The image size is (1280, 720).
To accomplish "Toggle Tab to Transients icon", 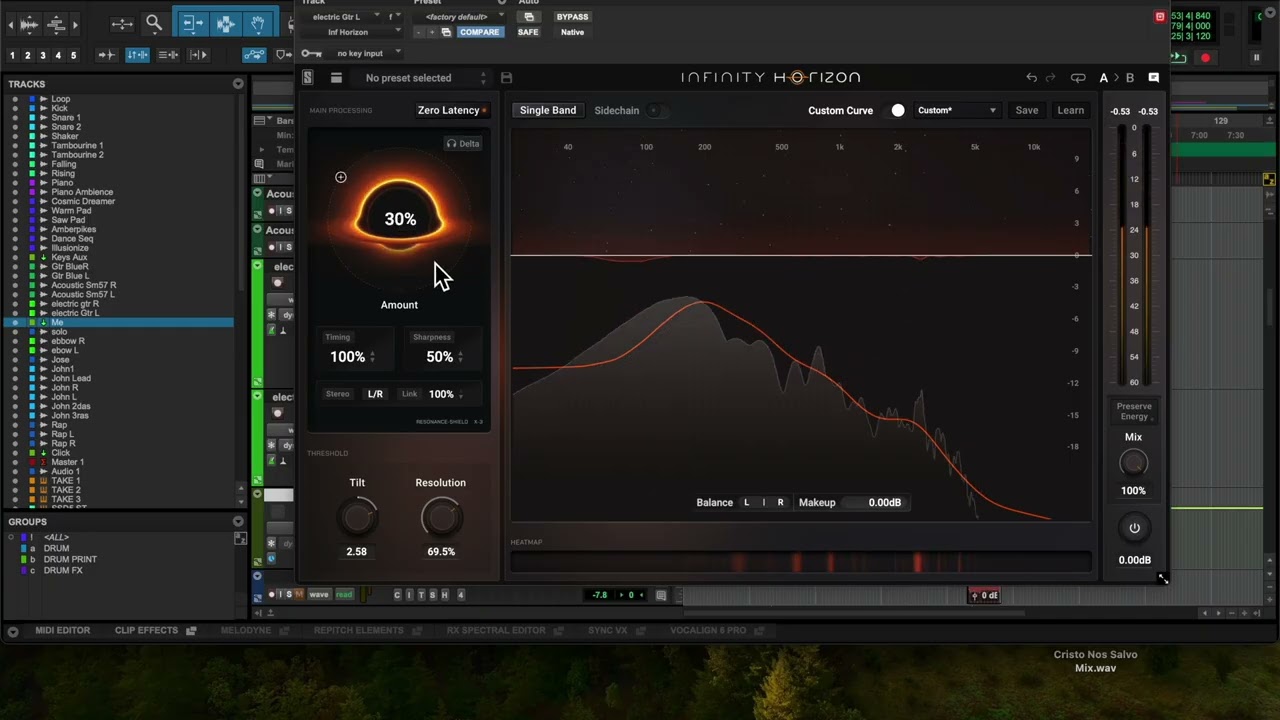I will (107, 55).
